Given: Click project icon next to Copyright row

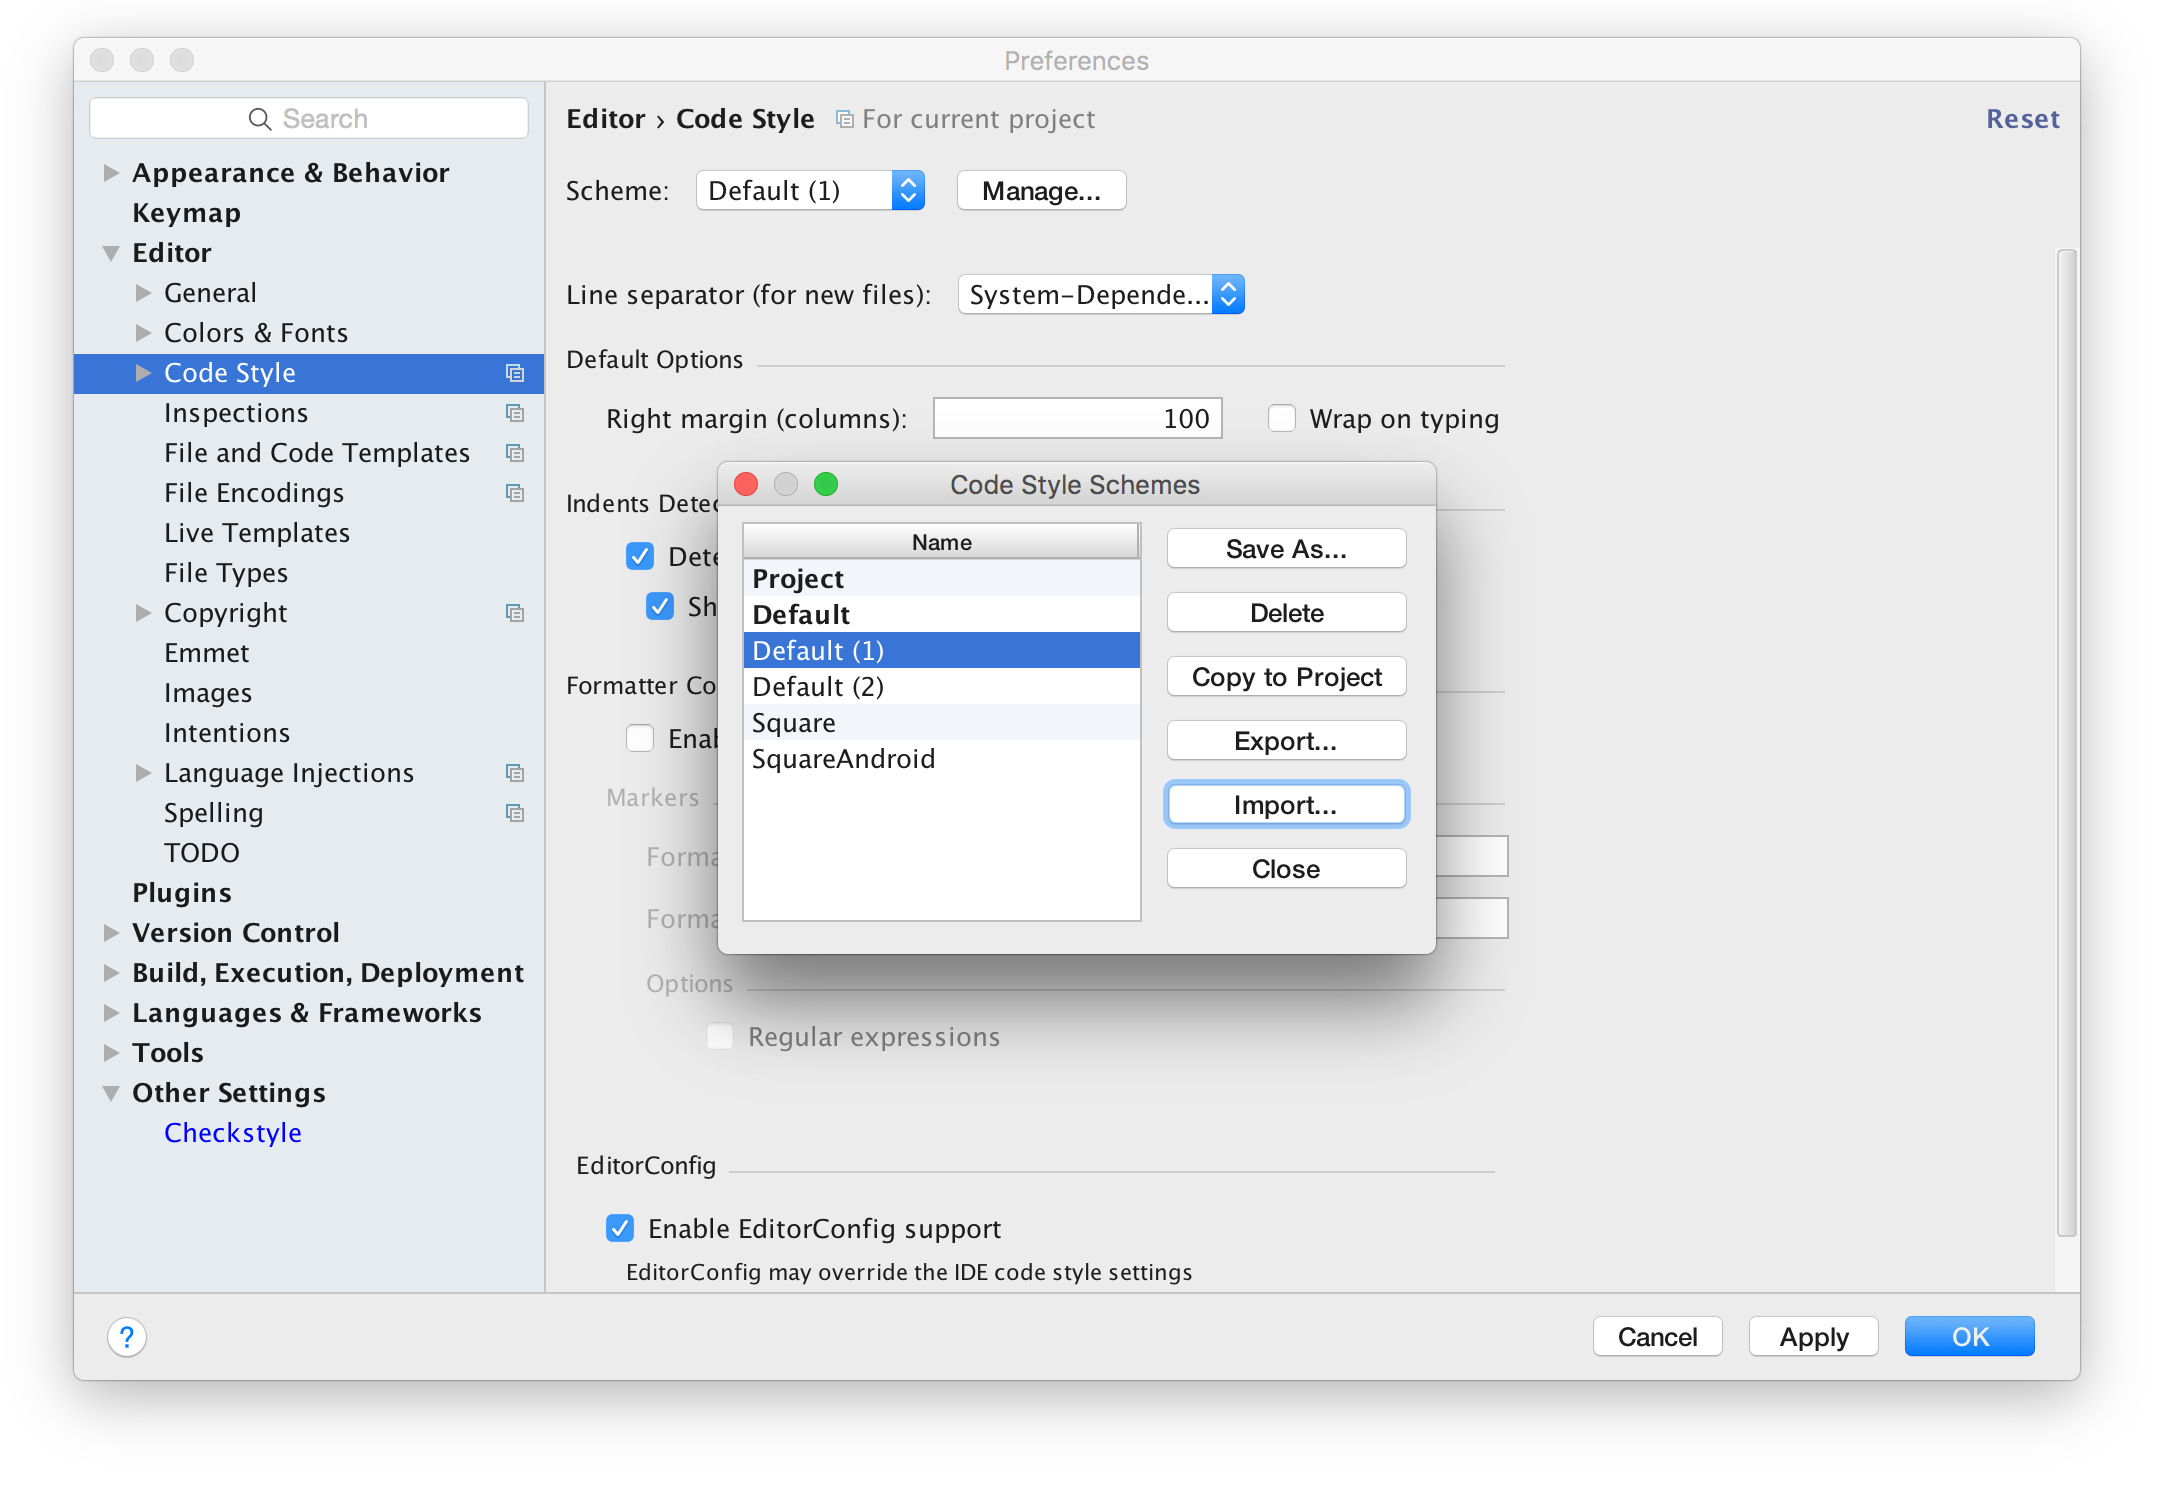Looking at the screenshot, I should 515,613.
